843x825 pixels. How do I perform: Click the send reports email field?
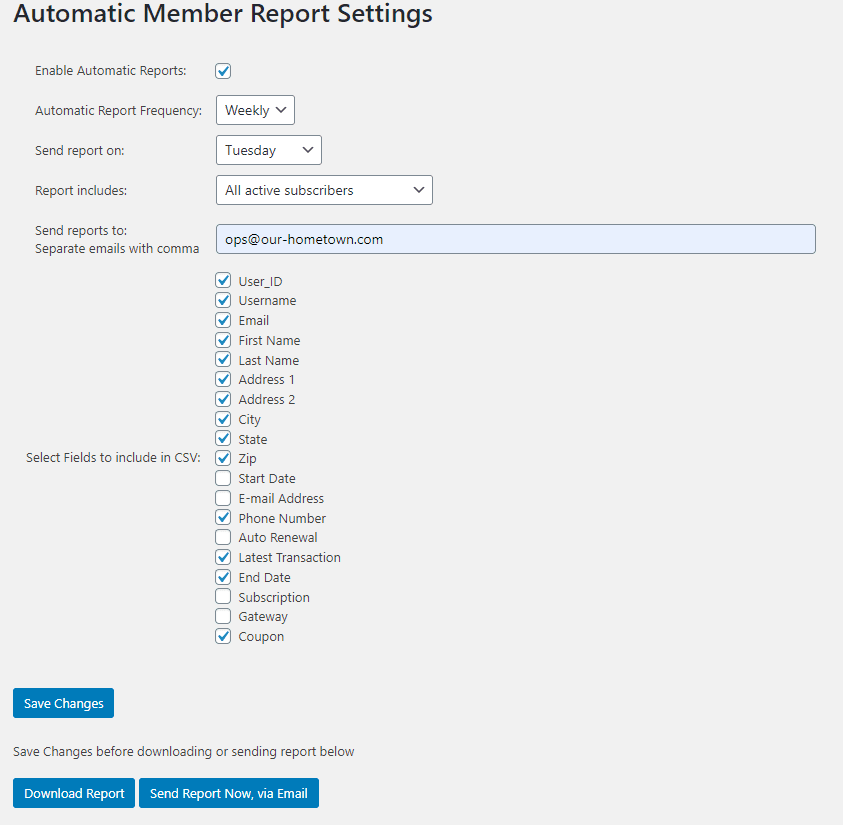click(516, 239)
